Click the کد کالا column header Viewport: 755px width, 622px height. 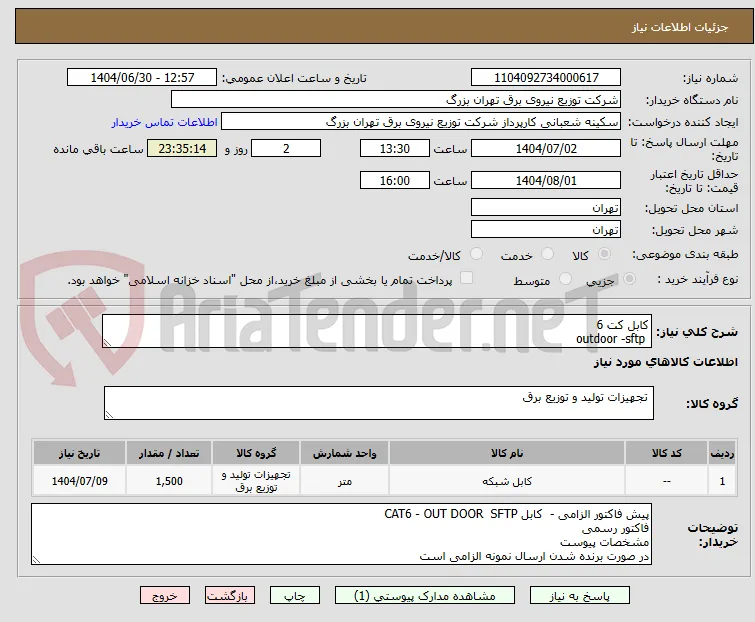[x=666, y=453]
